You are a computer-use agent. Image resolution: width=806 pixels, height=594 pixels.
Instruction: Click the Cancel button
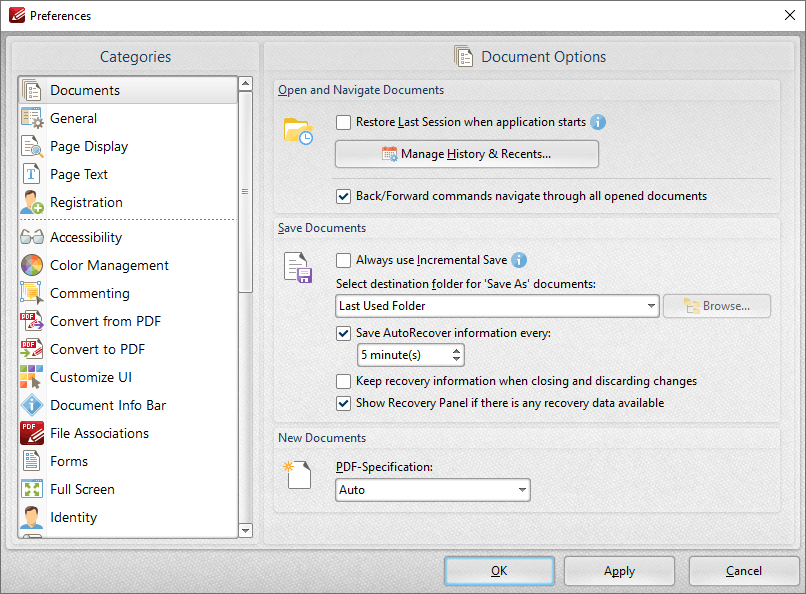[x=744, y=571]
